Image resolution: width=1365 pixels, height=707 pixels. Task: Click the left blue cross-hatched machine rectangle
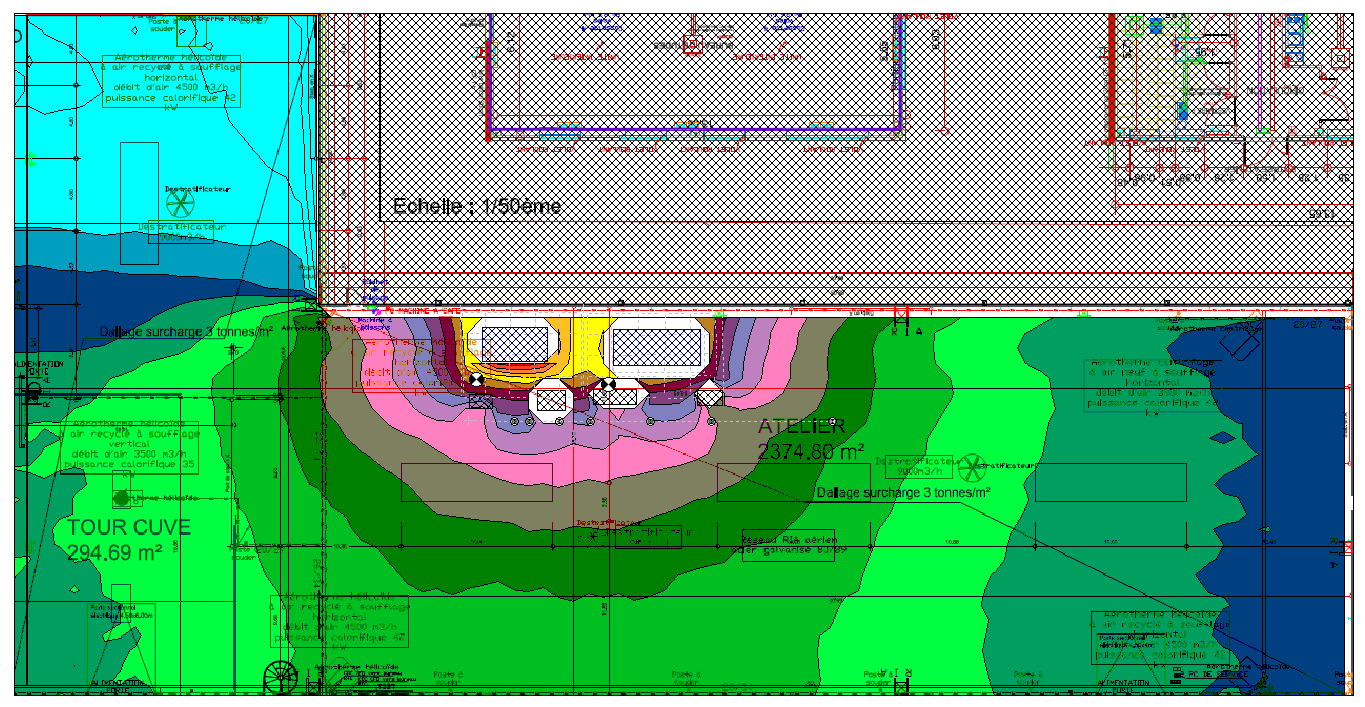coord(515,346)
